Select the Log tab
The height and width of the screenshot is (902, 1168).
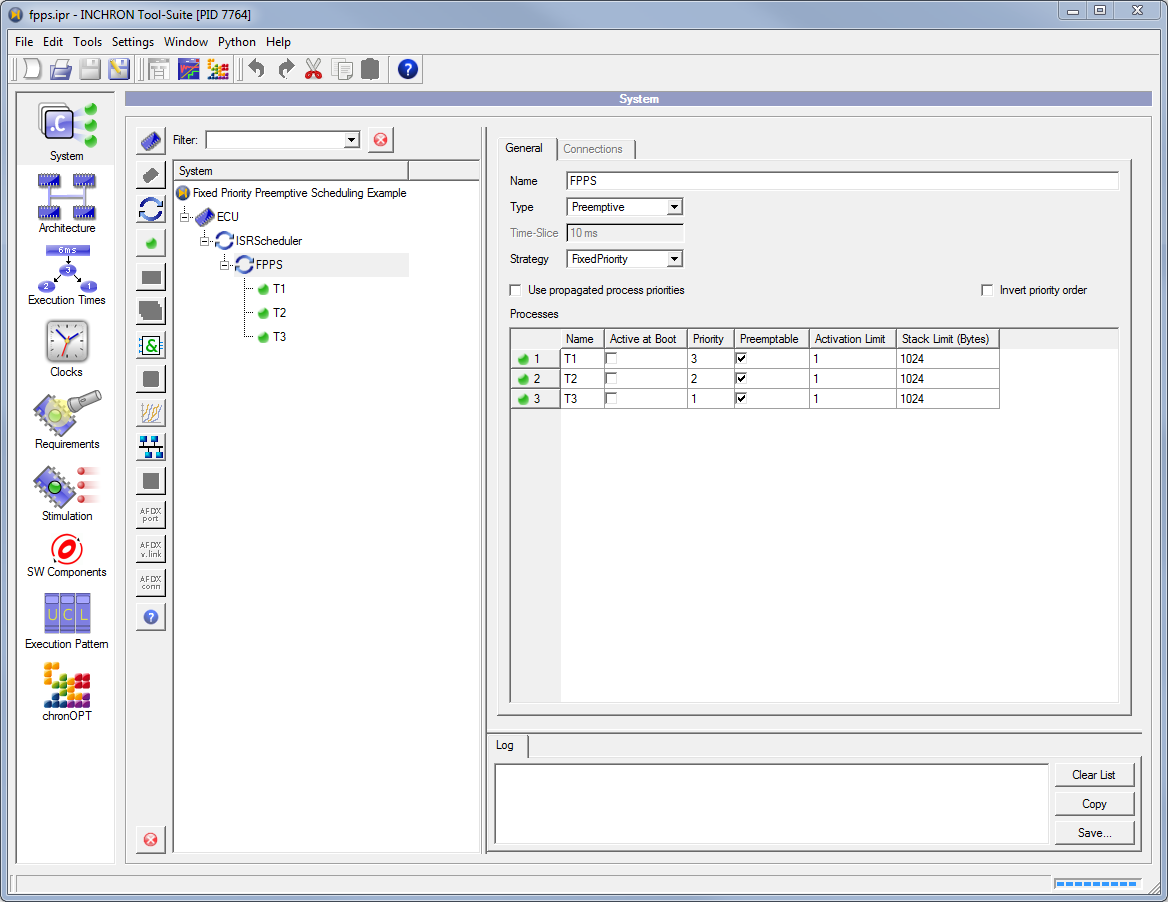(505, 745)
